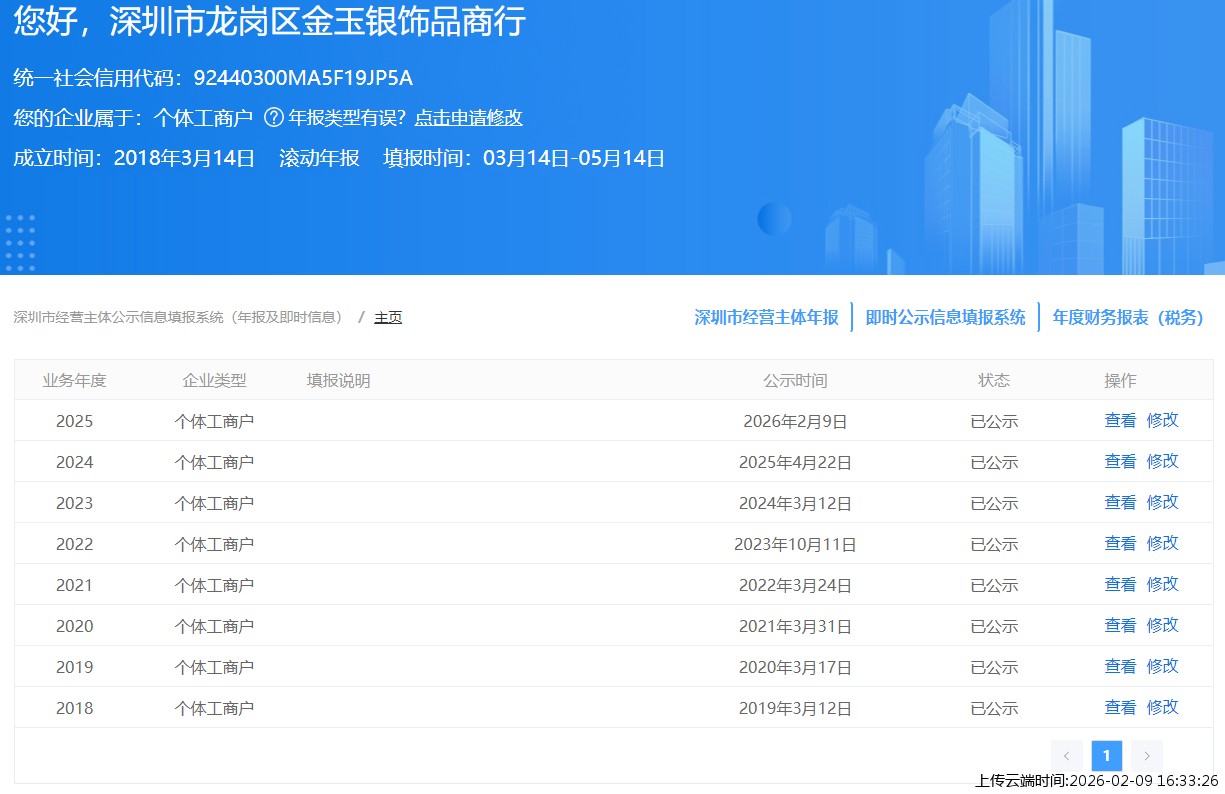View the 2025 annual report
This screenshot has height=794, width=1225.
[1120, 421]
